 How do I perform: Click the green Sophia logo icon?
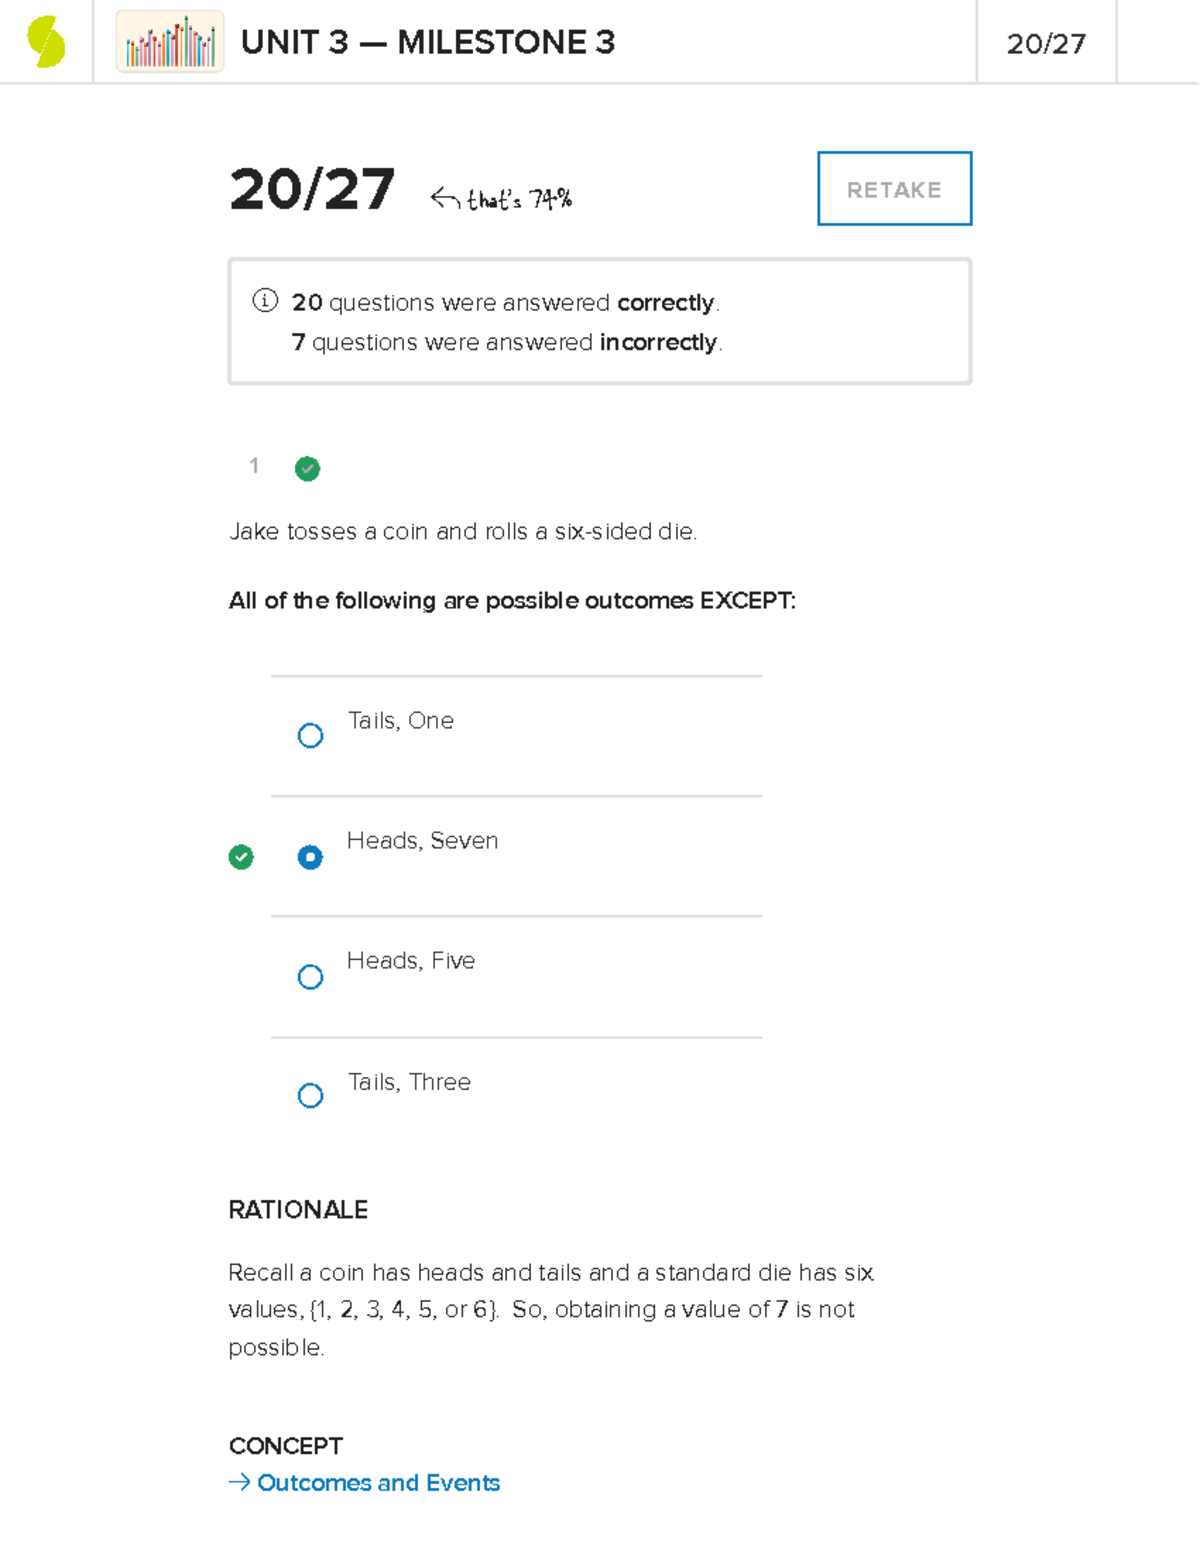click(46, 42)
